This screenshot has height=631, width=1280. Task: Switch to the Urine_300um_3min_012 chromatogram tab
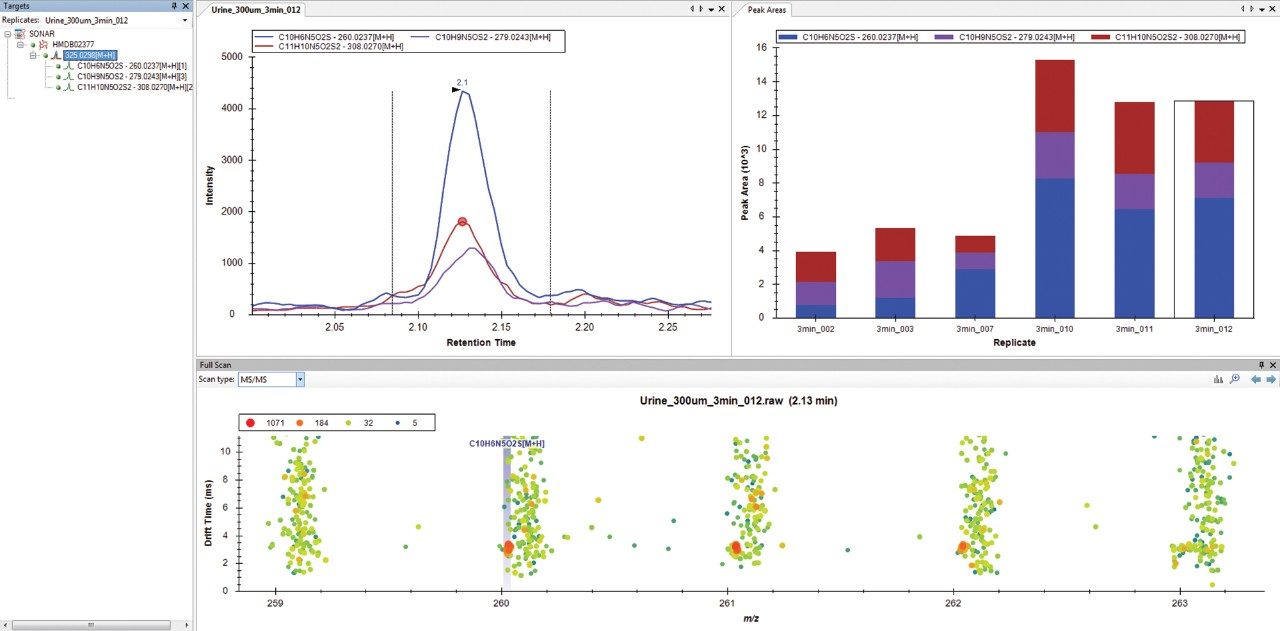[x=256, y=9]
